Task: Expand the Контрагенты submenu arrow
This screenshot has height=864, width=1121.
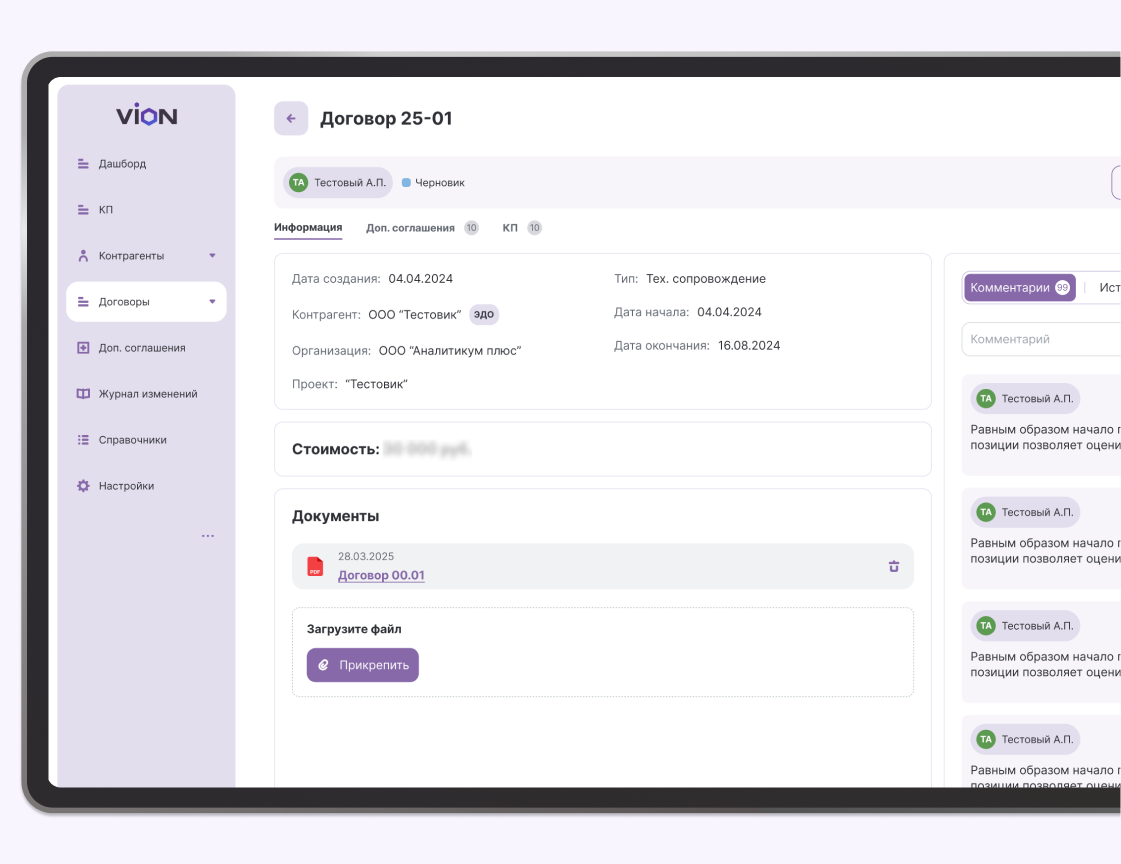Action: coord(212,256)
